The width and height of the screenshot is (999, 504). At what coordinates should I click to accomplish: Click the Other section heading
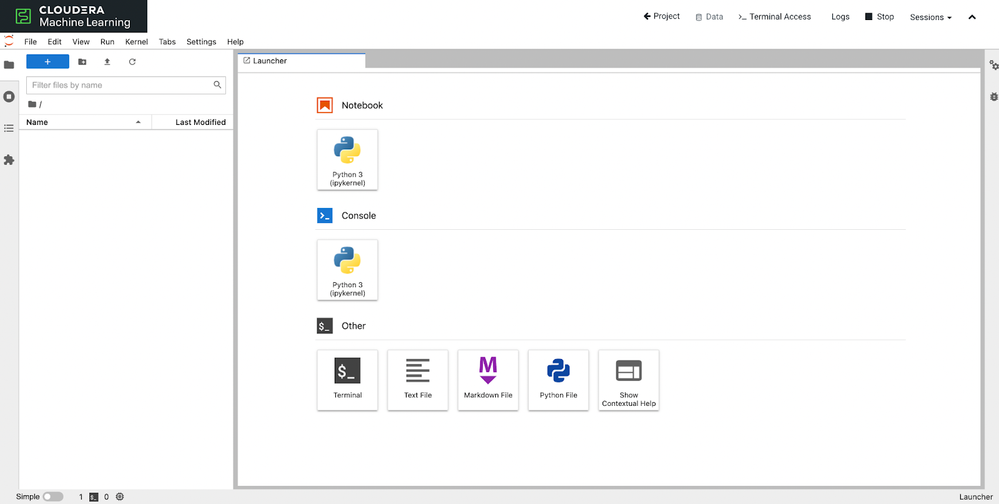point(354,326)
